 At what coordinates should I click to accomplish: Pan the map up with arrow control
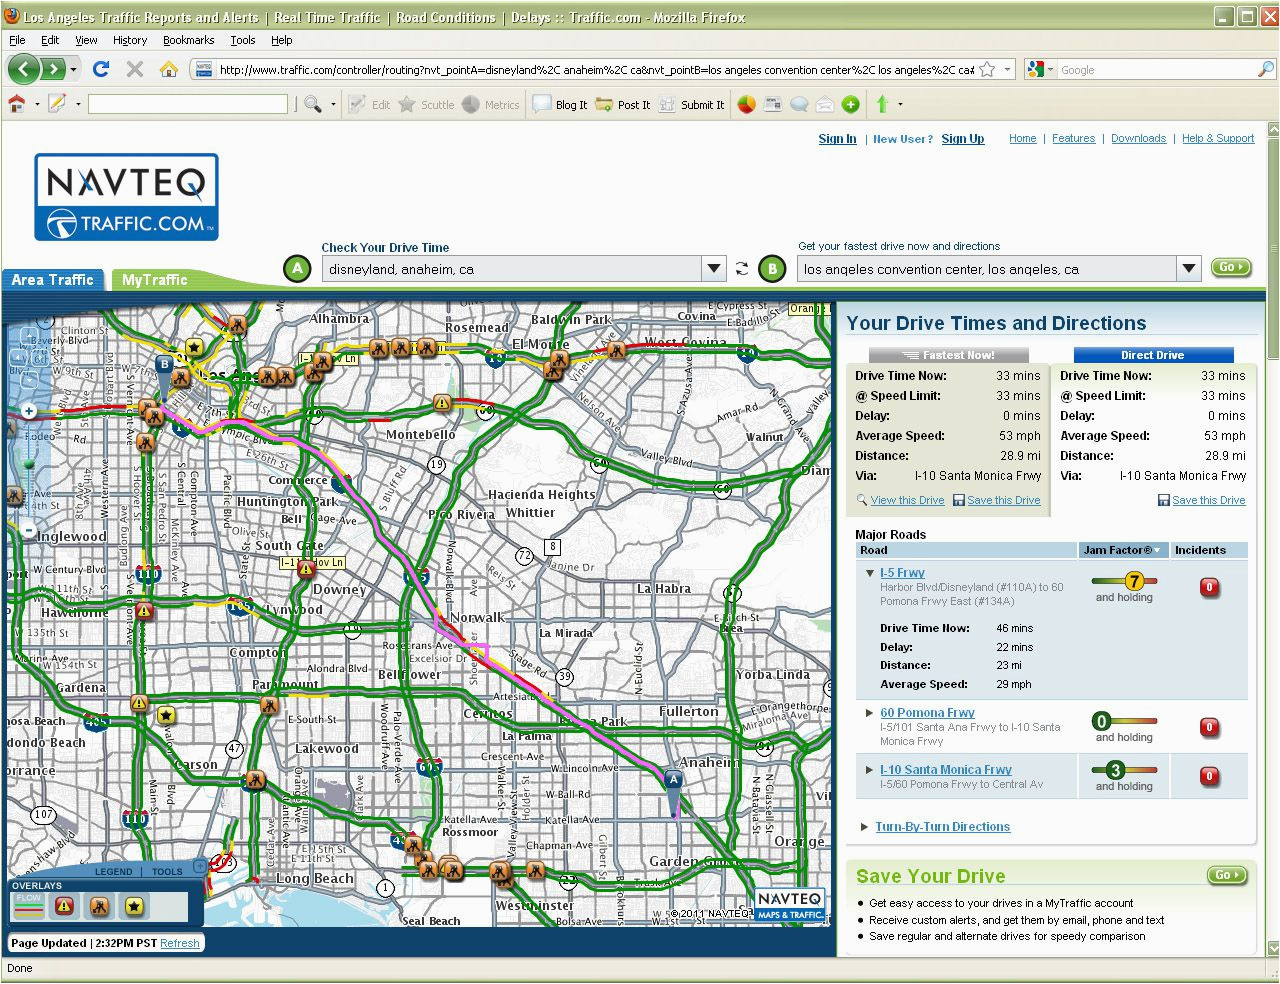pyautogui.click(x=29, y=336)
